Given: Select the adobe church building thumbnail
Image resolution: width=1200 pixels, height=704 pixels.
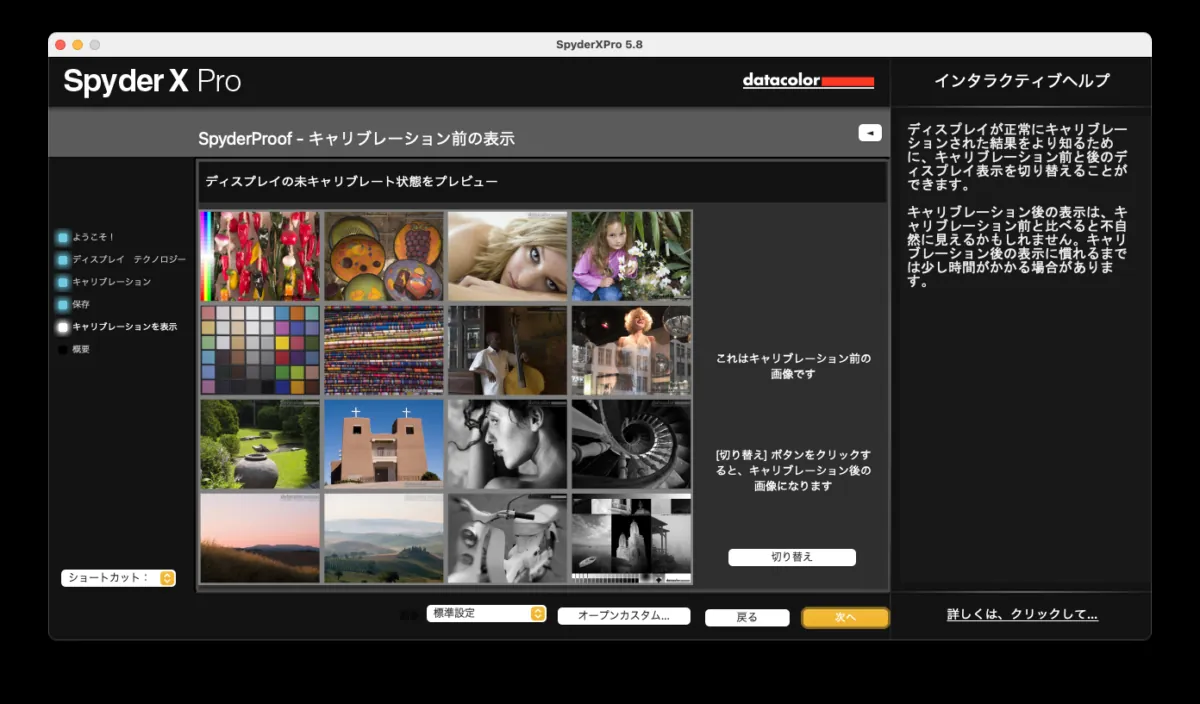Looking at the screenshot, I should [x=384, y=444].
